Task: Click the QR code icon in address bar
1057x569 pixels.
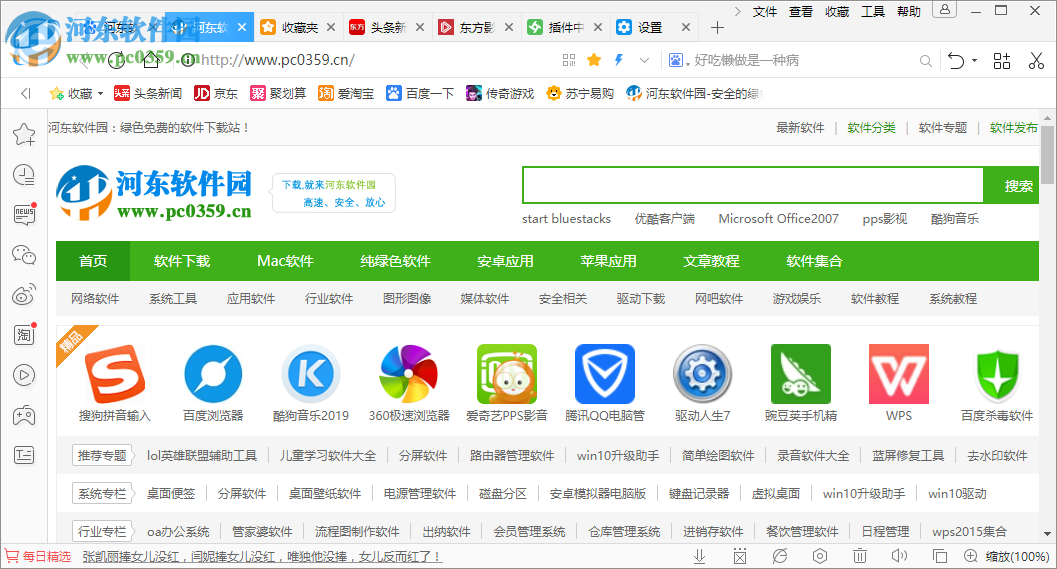Action: click(x=569, y=60)
